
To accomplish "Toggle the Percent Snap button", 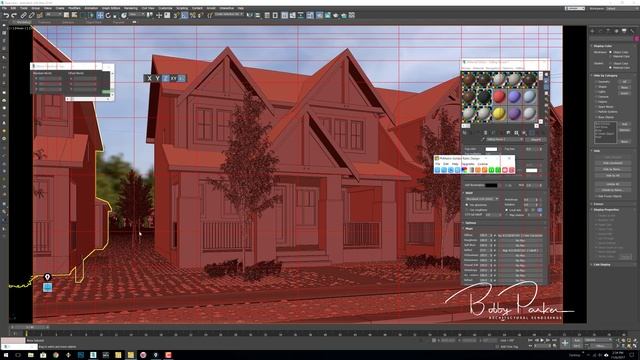I will [x=192, y=16].
